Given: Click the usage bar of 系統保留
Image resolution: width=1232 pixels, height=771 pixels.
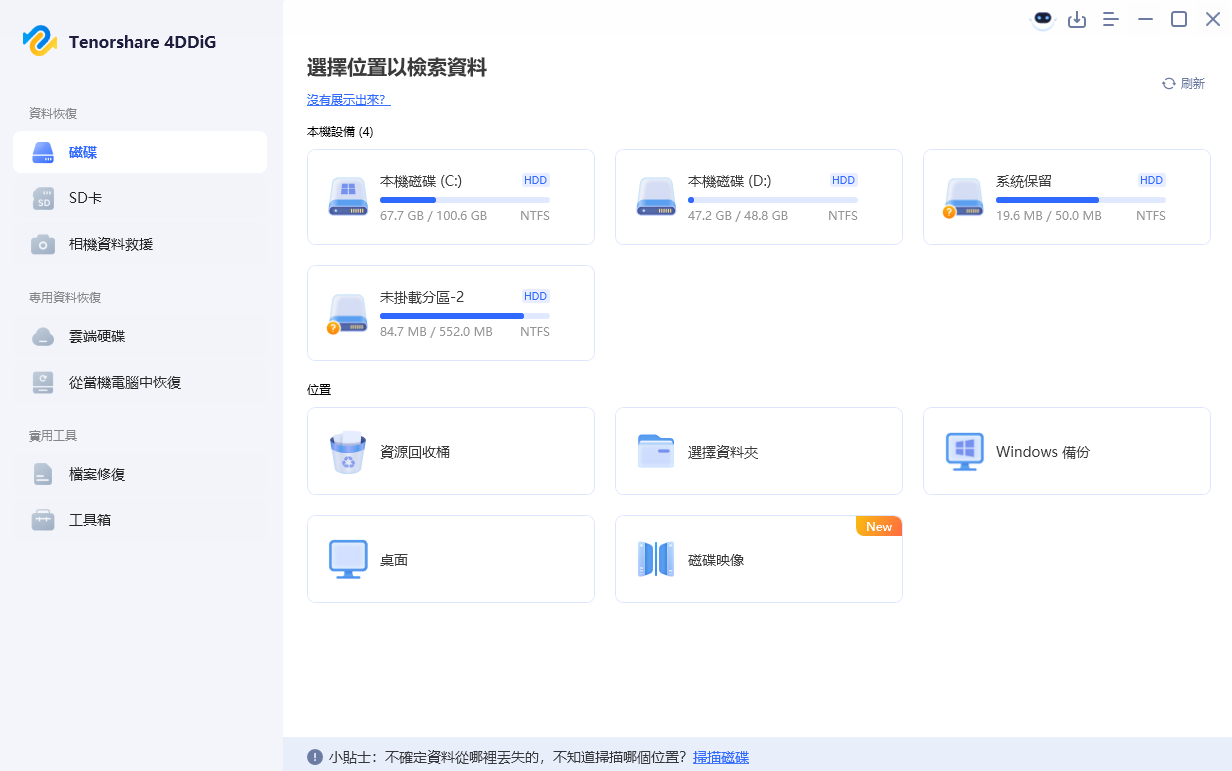Looking at the screenshot, I should point(1081,200).
